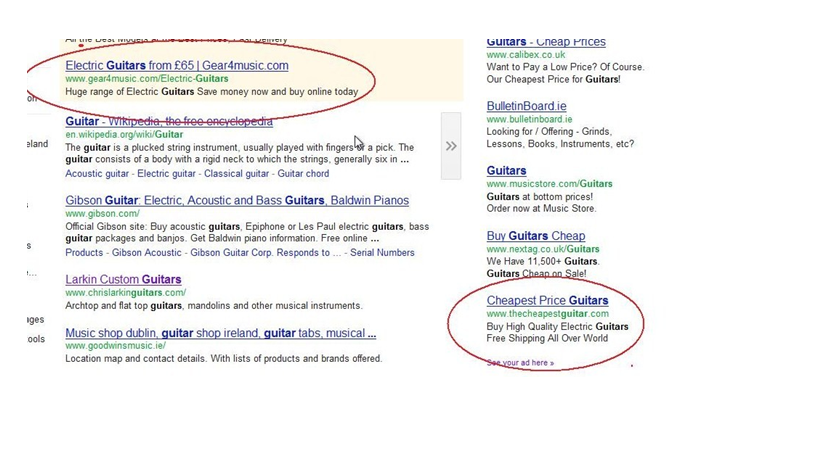Open Guitar Wikipedia encyclopedia result
Image resolution: width=819 pixels, height=460 pixels.
click(169, 122)
